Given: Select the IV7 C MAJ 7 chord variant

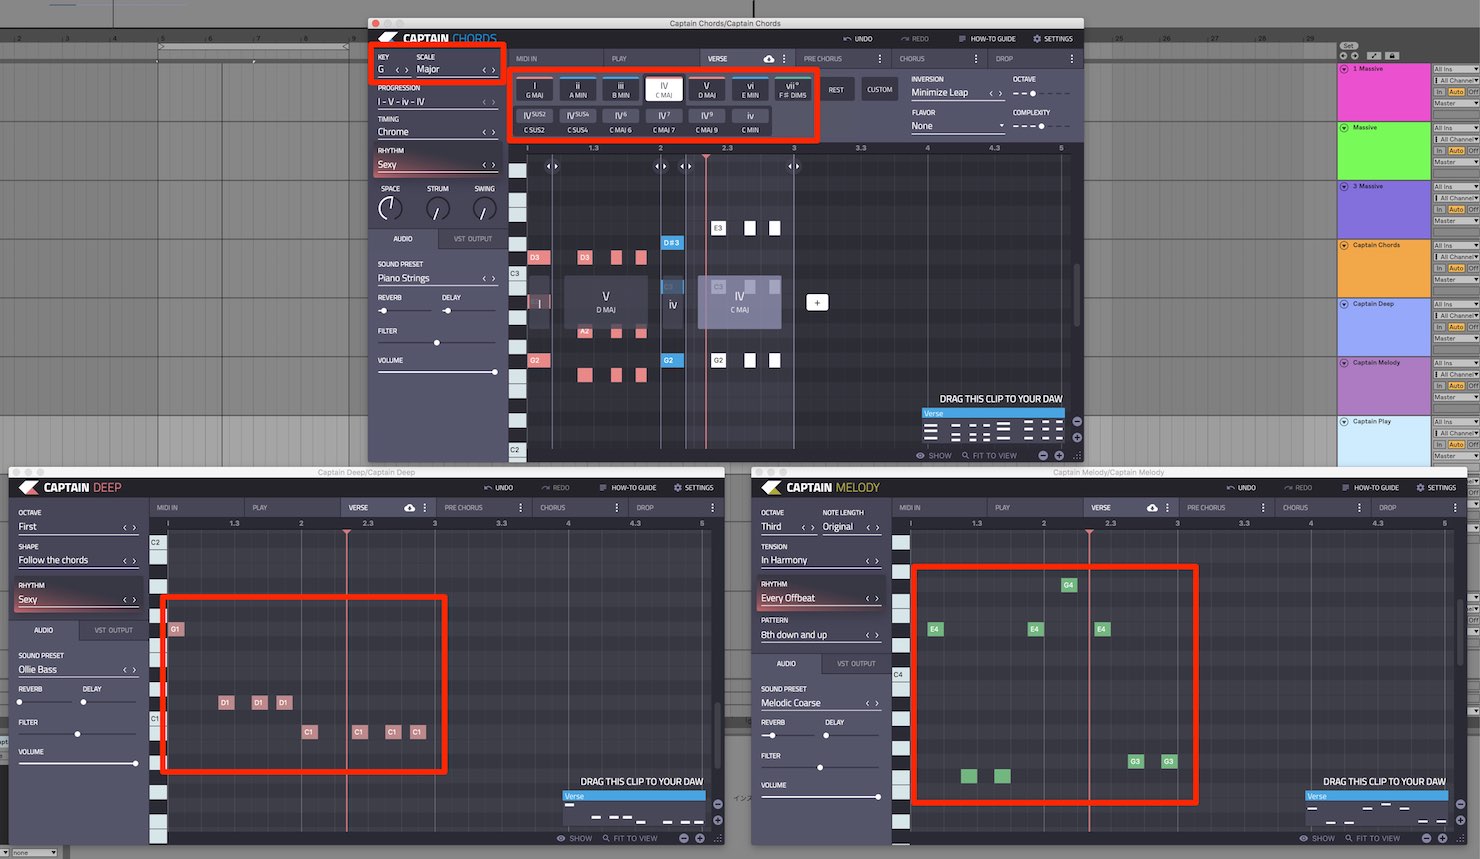Looking at the screenshot, I should (x=663, y=121).
